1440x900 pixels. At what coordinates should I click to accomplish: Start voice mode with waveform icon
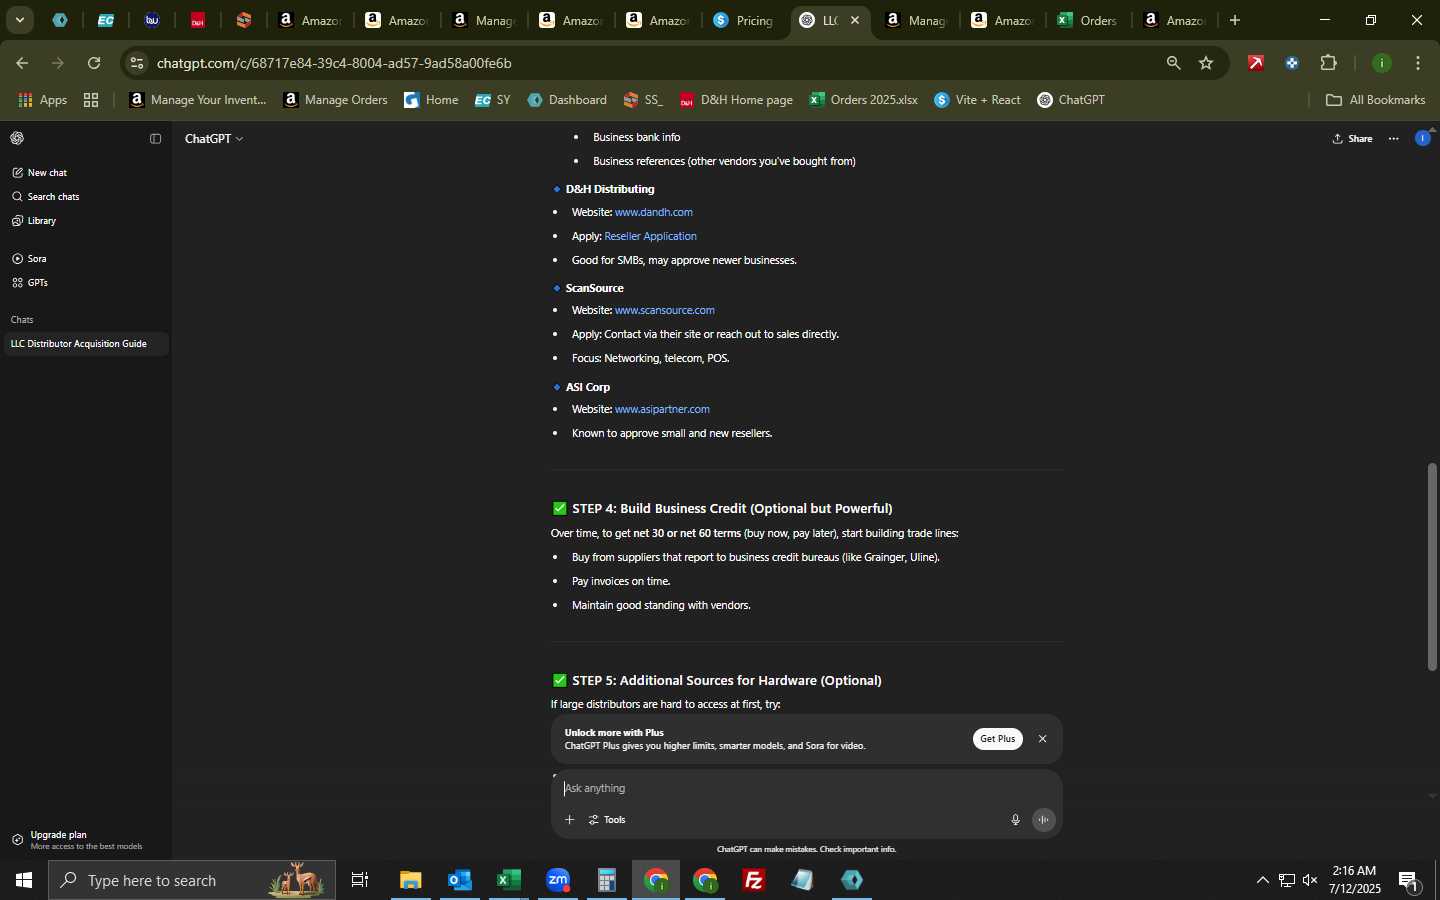point(1043,820)
